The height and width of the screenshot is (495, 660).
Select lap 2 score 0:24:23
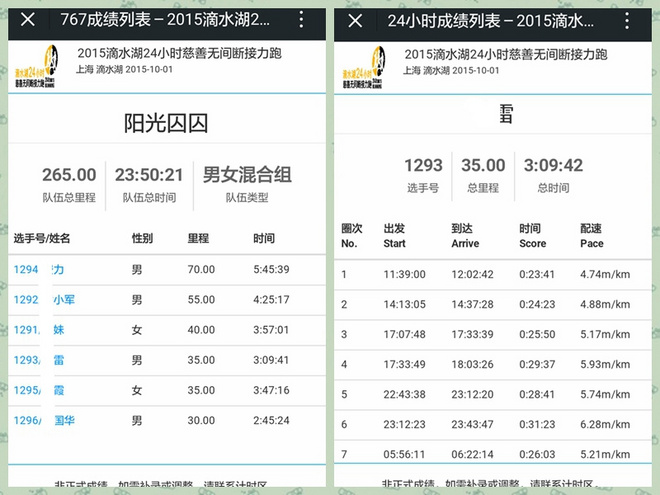(537, 304)
